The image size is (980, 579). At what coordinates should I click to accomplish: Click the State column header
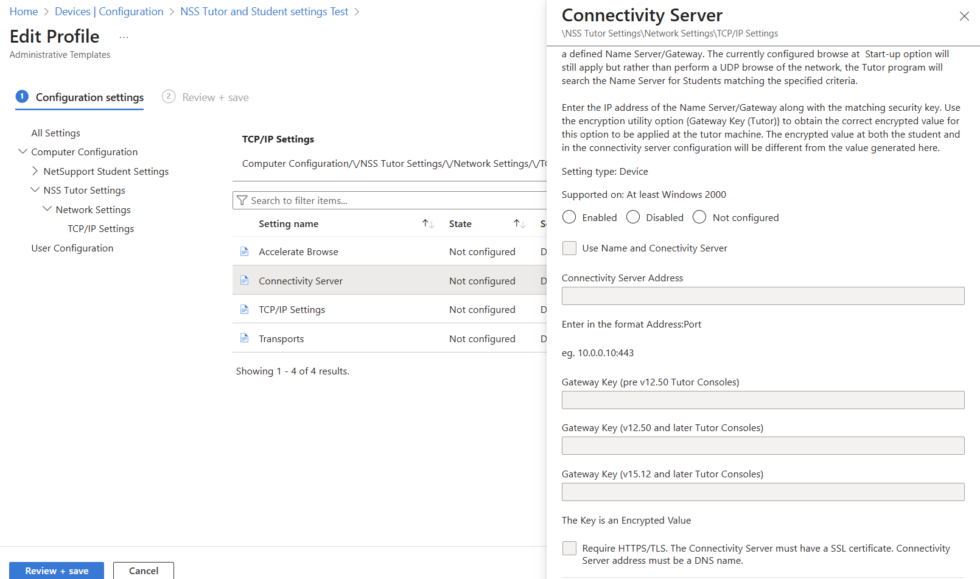(x=460, y=223)
